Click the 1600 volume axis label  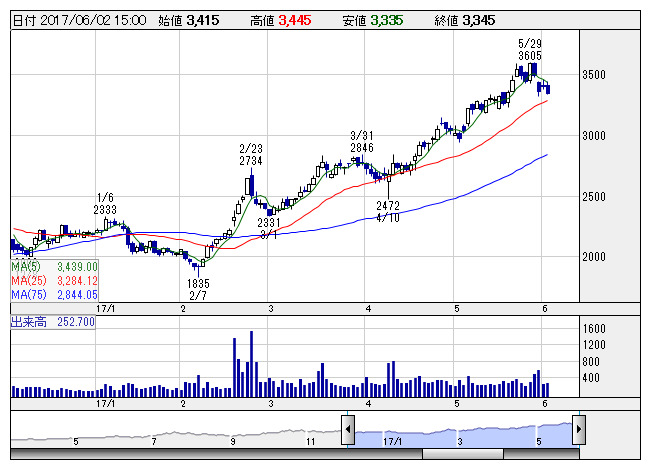point(594,329)
